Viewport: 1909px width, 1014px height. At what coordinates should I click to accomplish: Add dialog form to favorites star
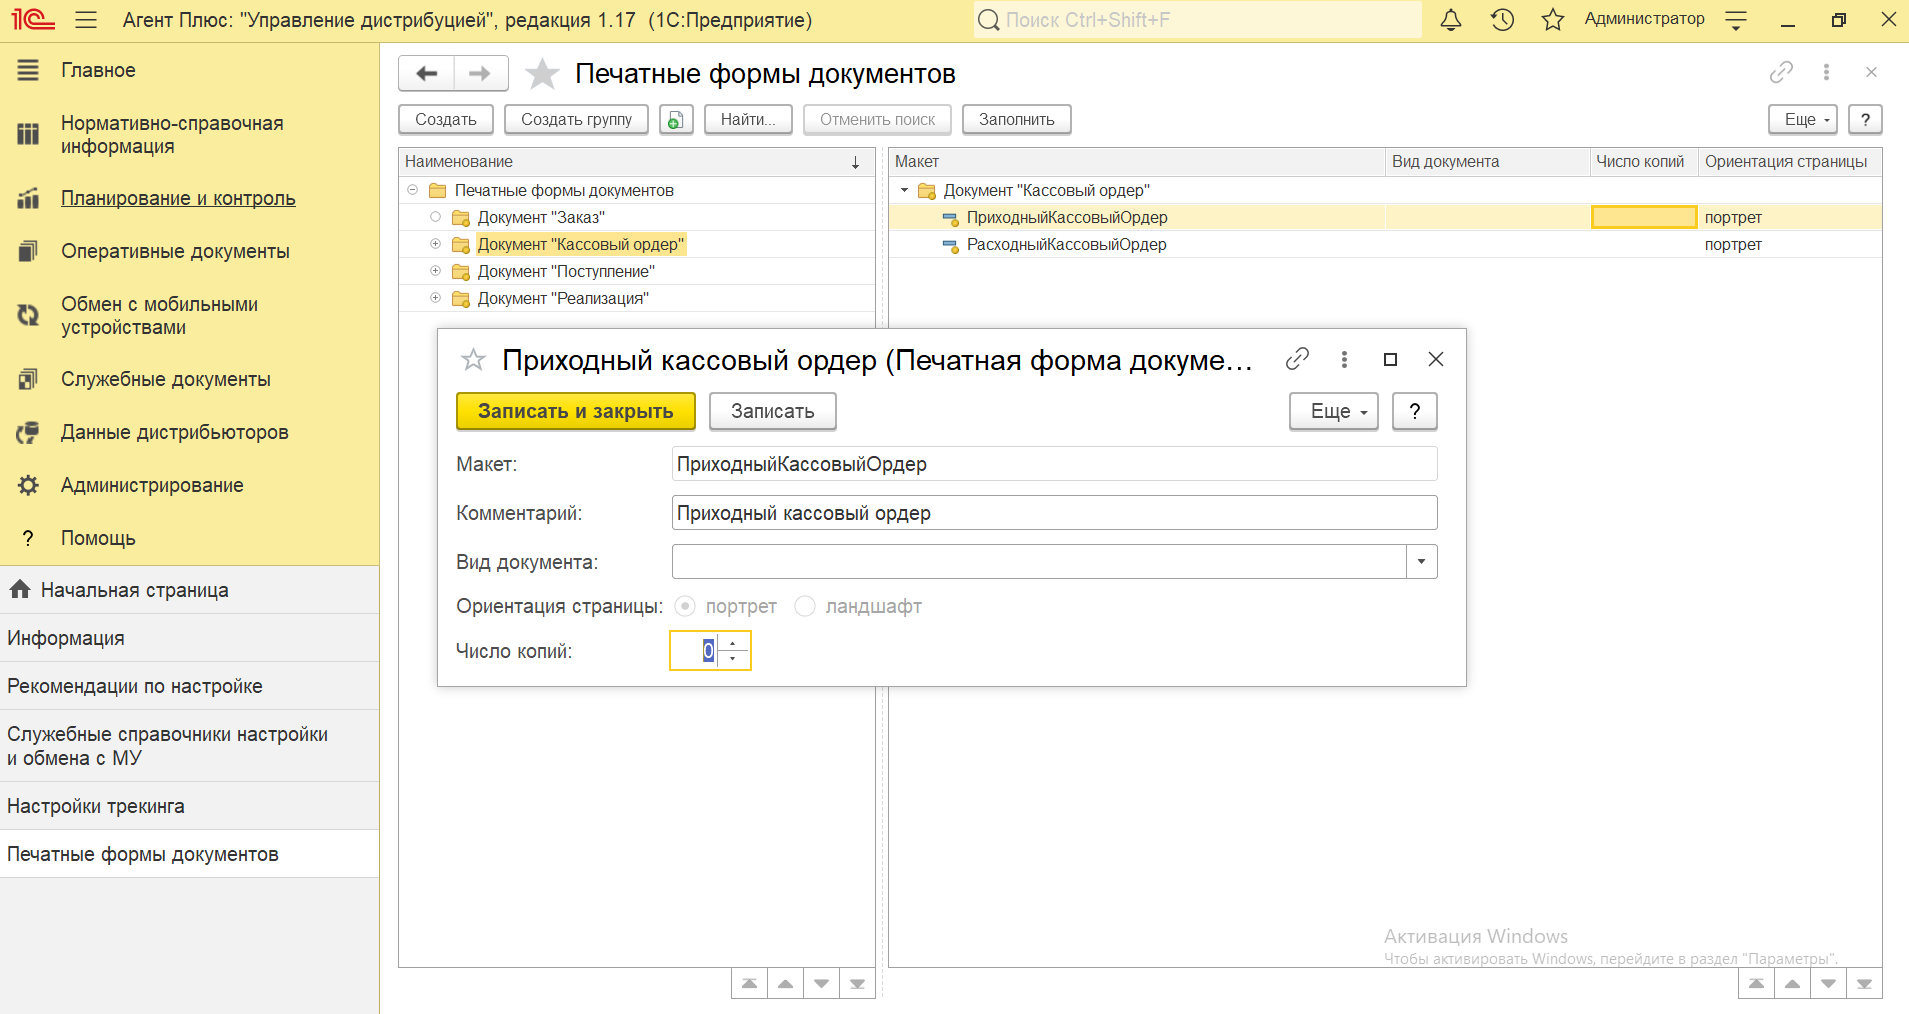[473, 360]
